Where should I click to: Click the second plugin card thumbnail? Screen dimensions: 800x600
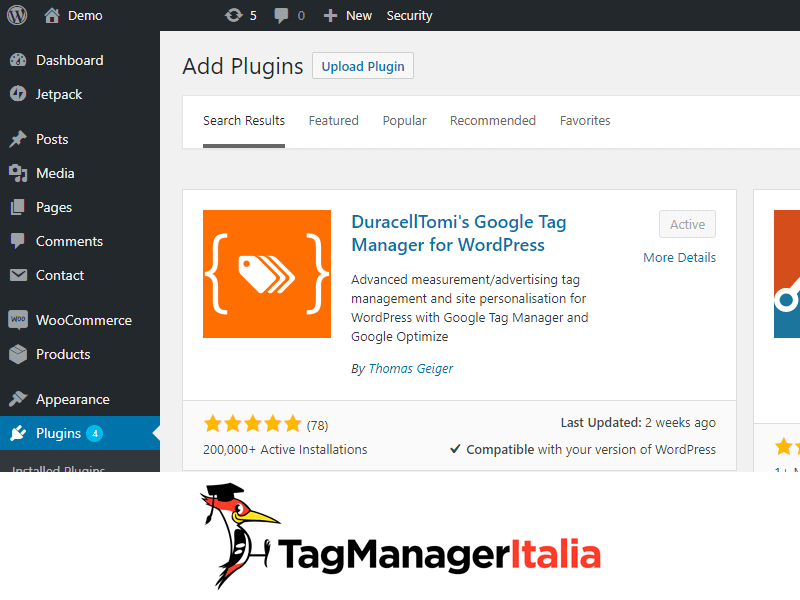[787, 274]
